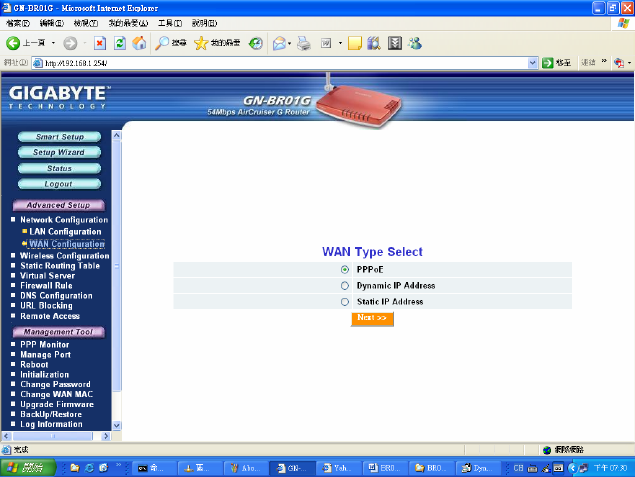Viewport: 635px width, 477px height.
Task: Open DNS Configuration link
Action: (56, 296)
